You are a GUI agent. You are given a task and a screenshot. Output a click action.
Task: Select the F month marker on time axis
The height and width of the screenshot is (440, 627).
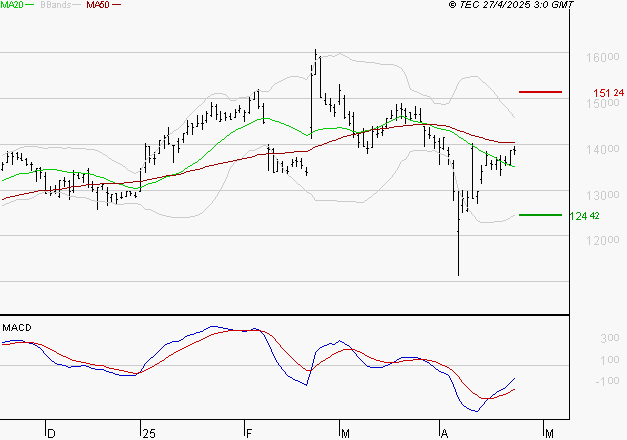point(248,433)
